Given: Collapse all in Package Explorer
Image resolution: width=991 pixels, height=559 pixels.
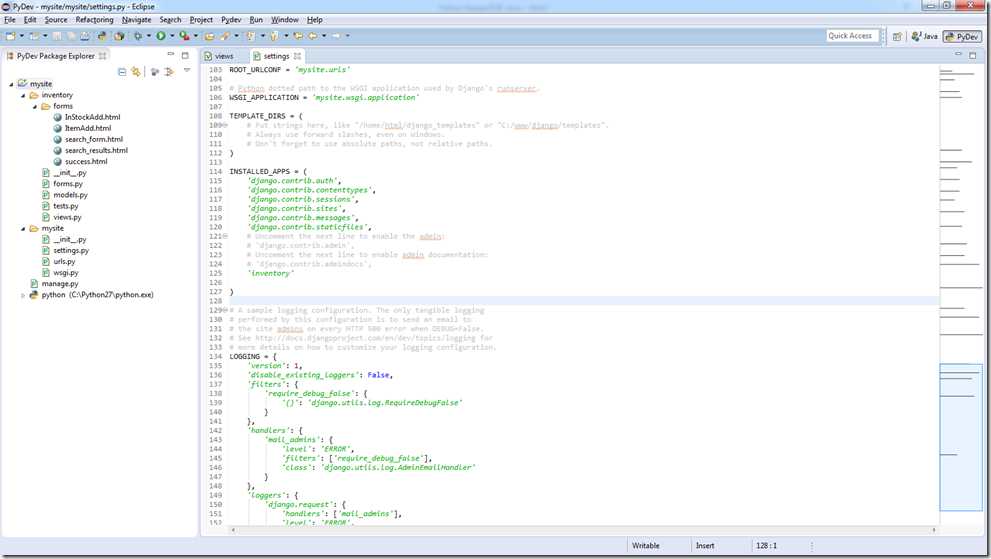Looking at the screenshot, I should [122, 72].
